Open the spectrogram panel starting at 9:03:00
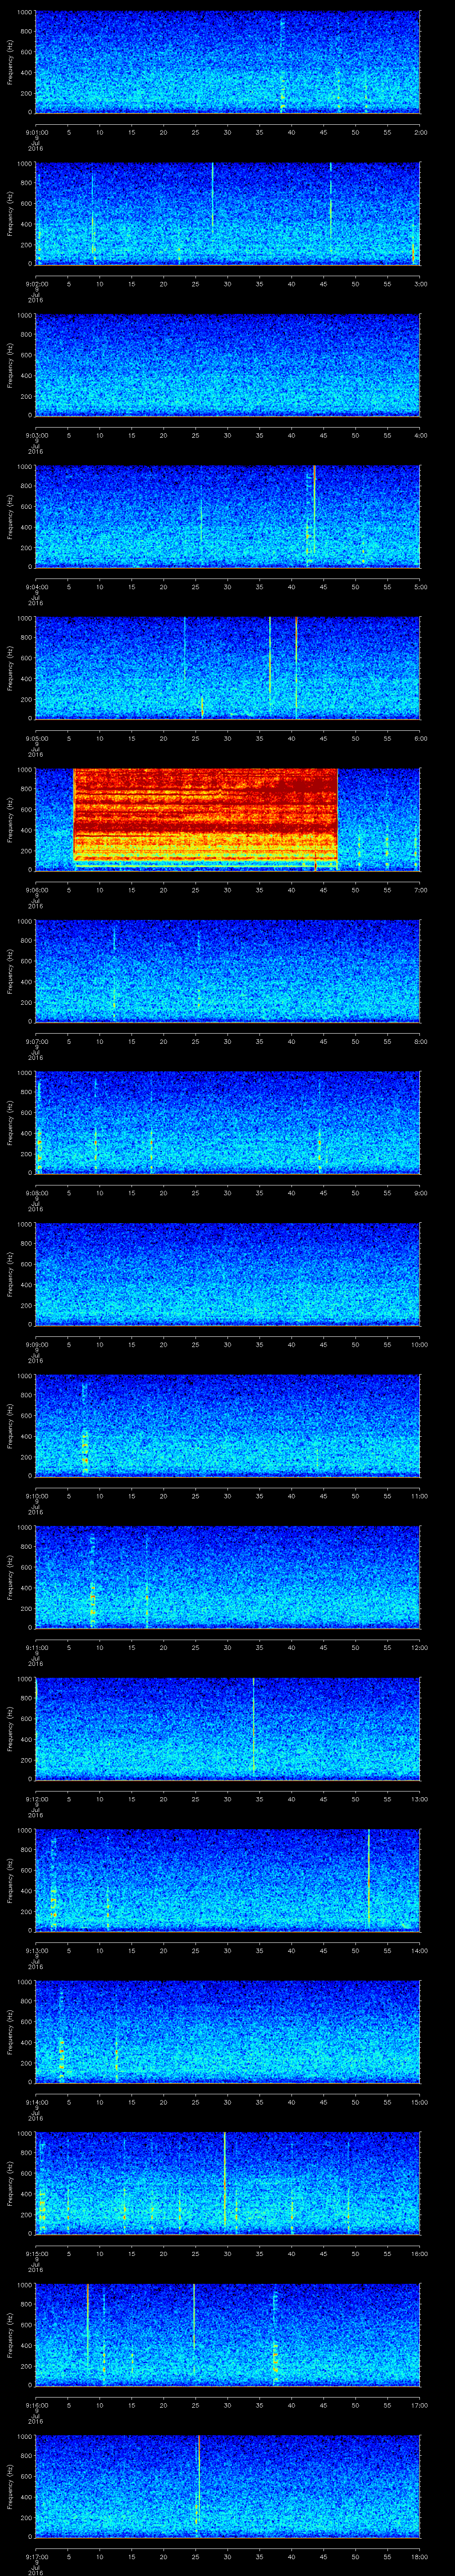This screenshot has height=2576, width=455. (x=227, y=365)
